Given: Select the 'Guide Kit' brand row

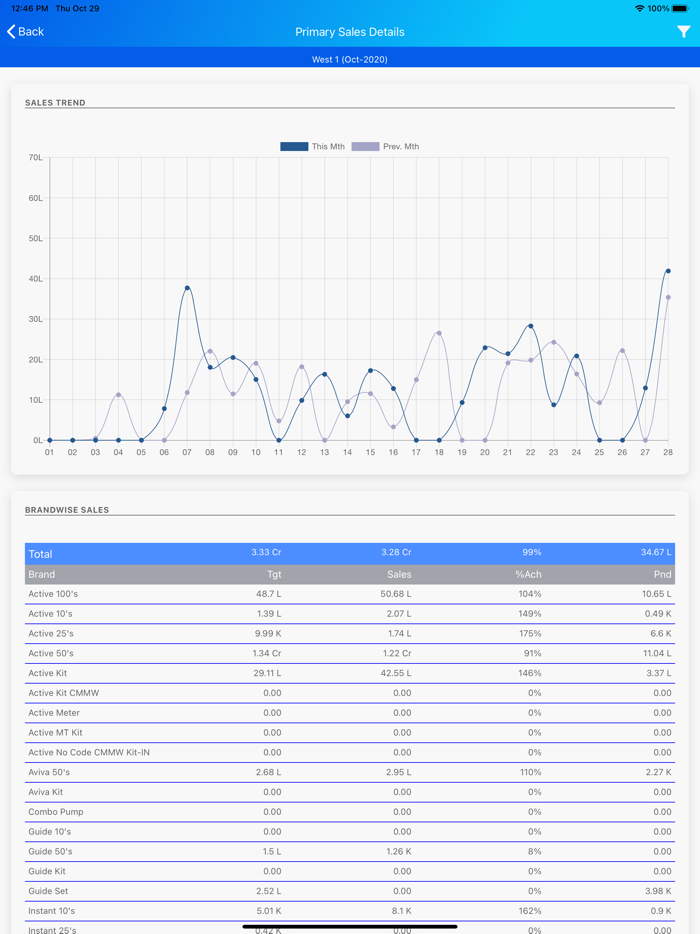Looking at the screenshot, I should tap(350, 871).
